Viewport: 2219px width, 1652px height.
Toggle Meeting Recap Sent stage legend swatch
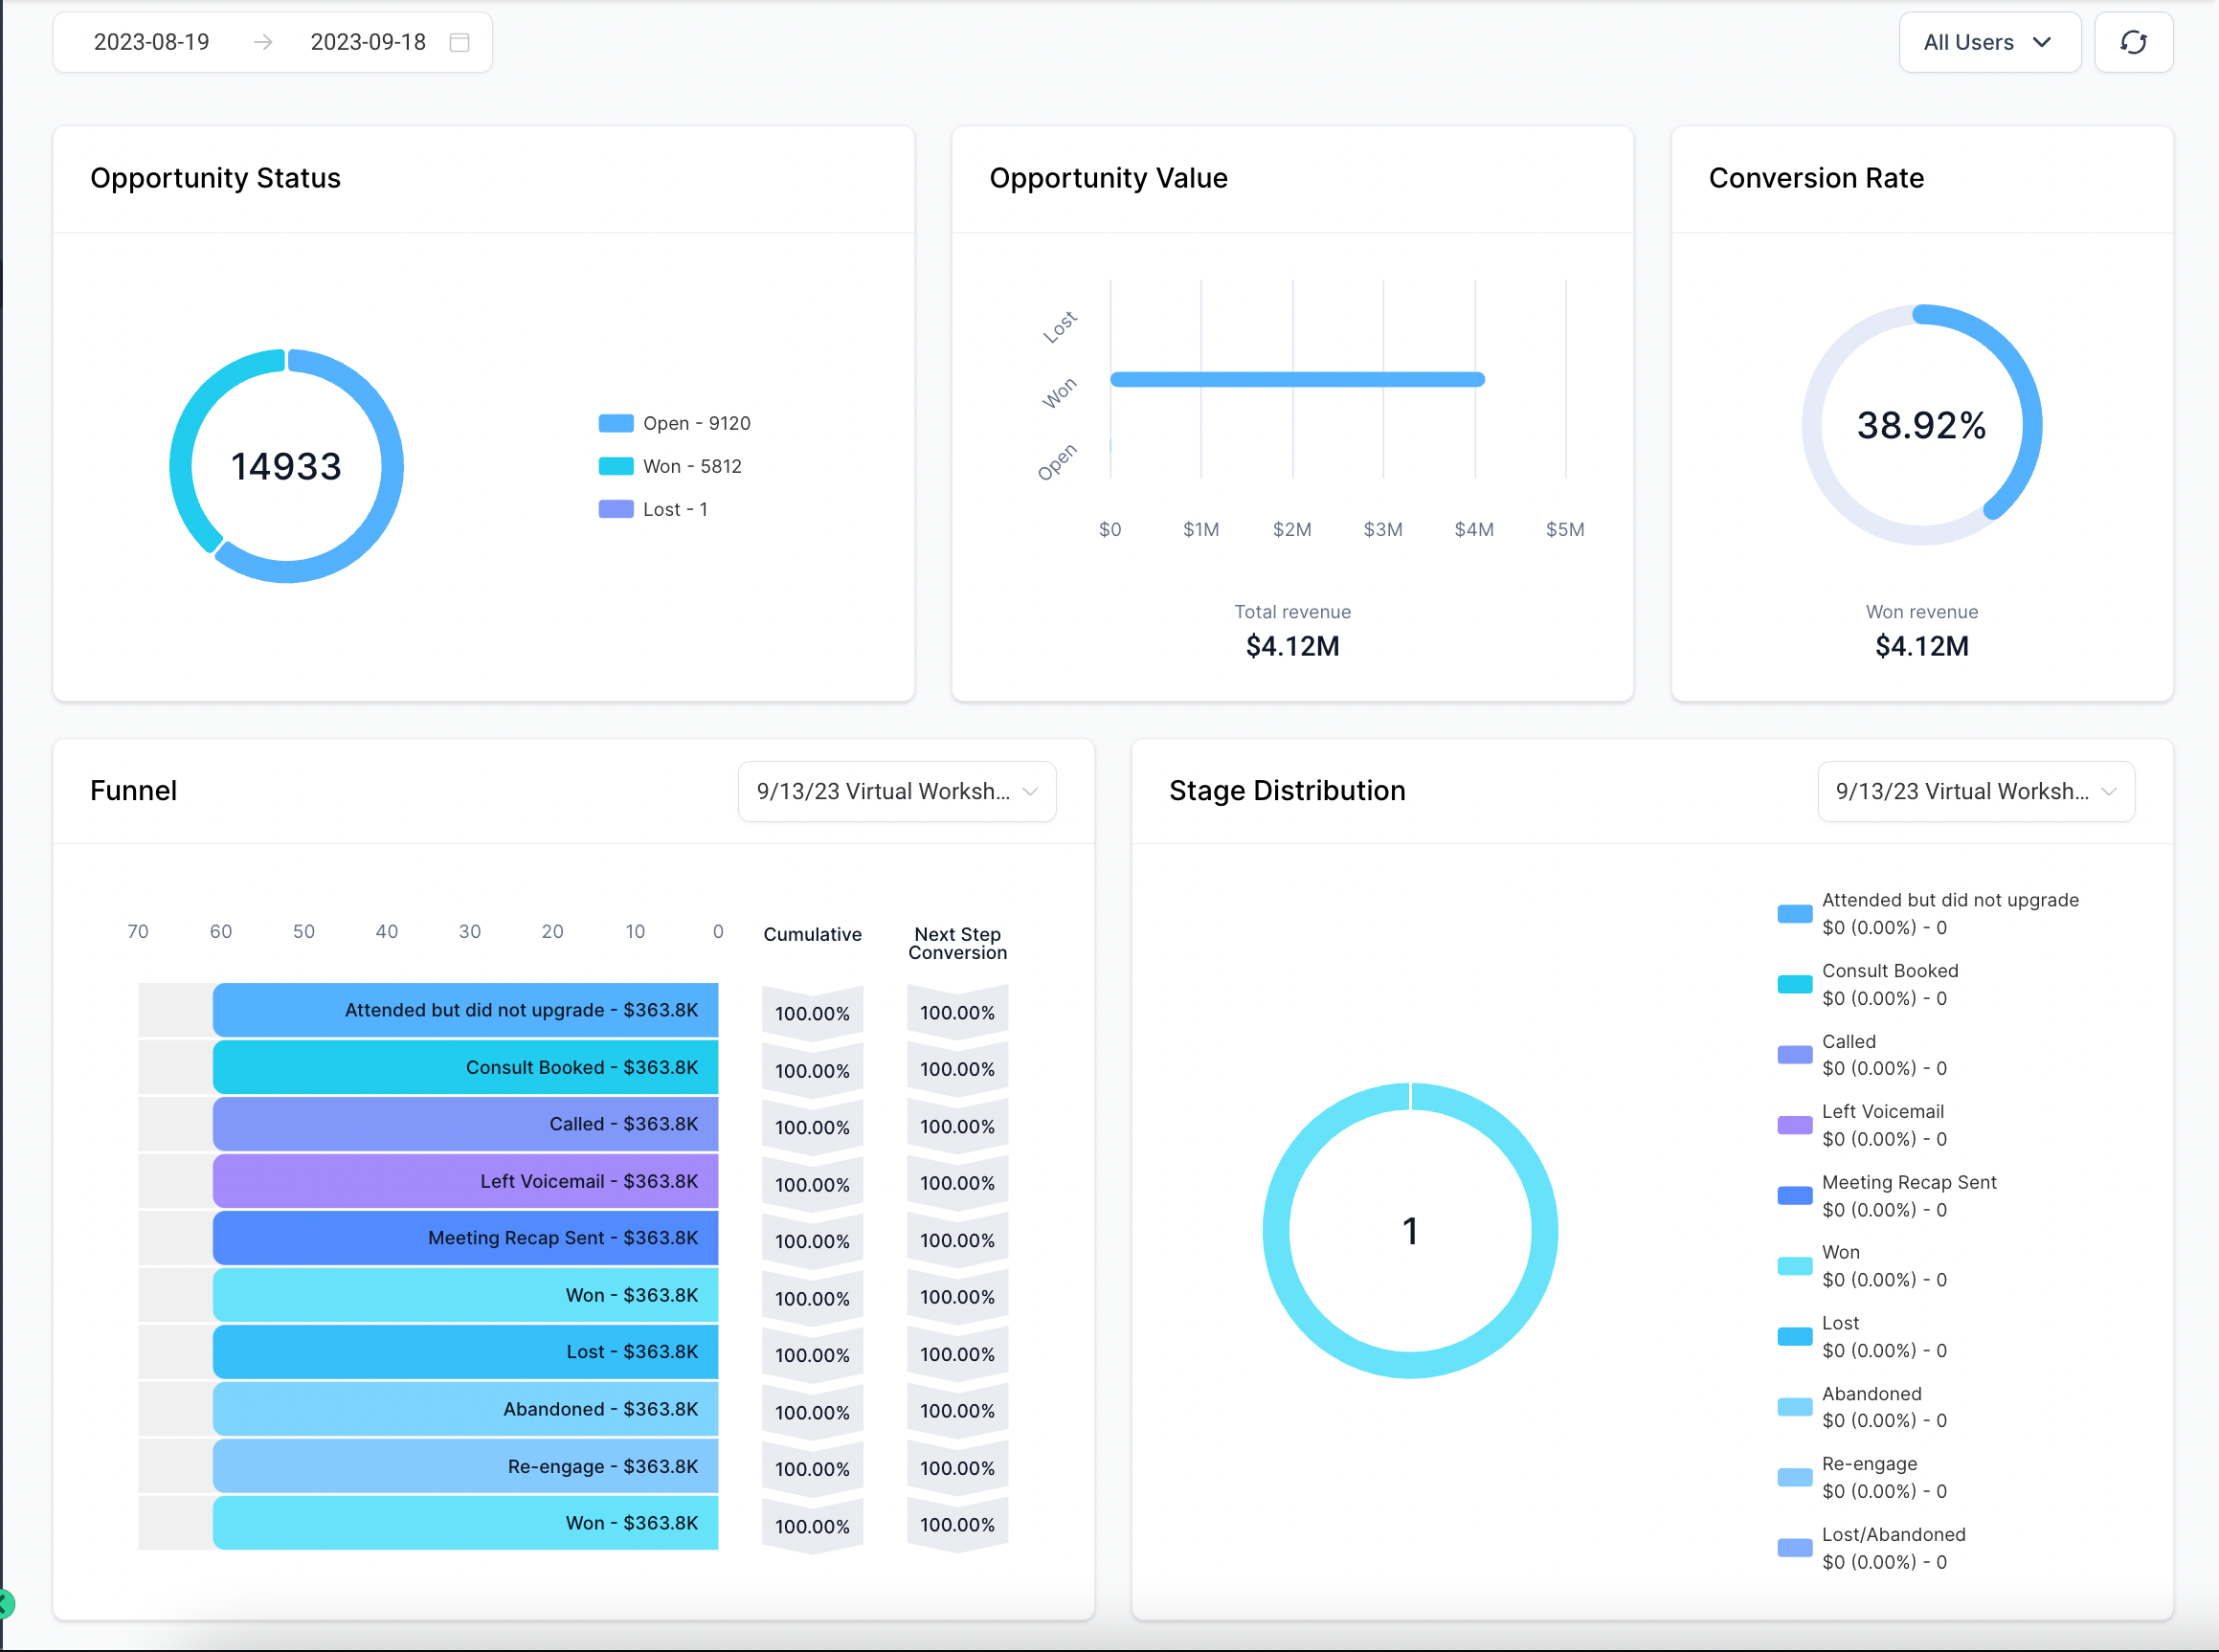click(1794, 1195)
